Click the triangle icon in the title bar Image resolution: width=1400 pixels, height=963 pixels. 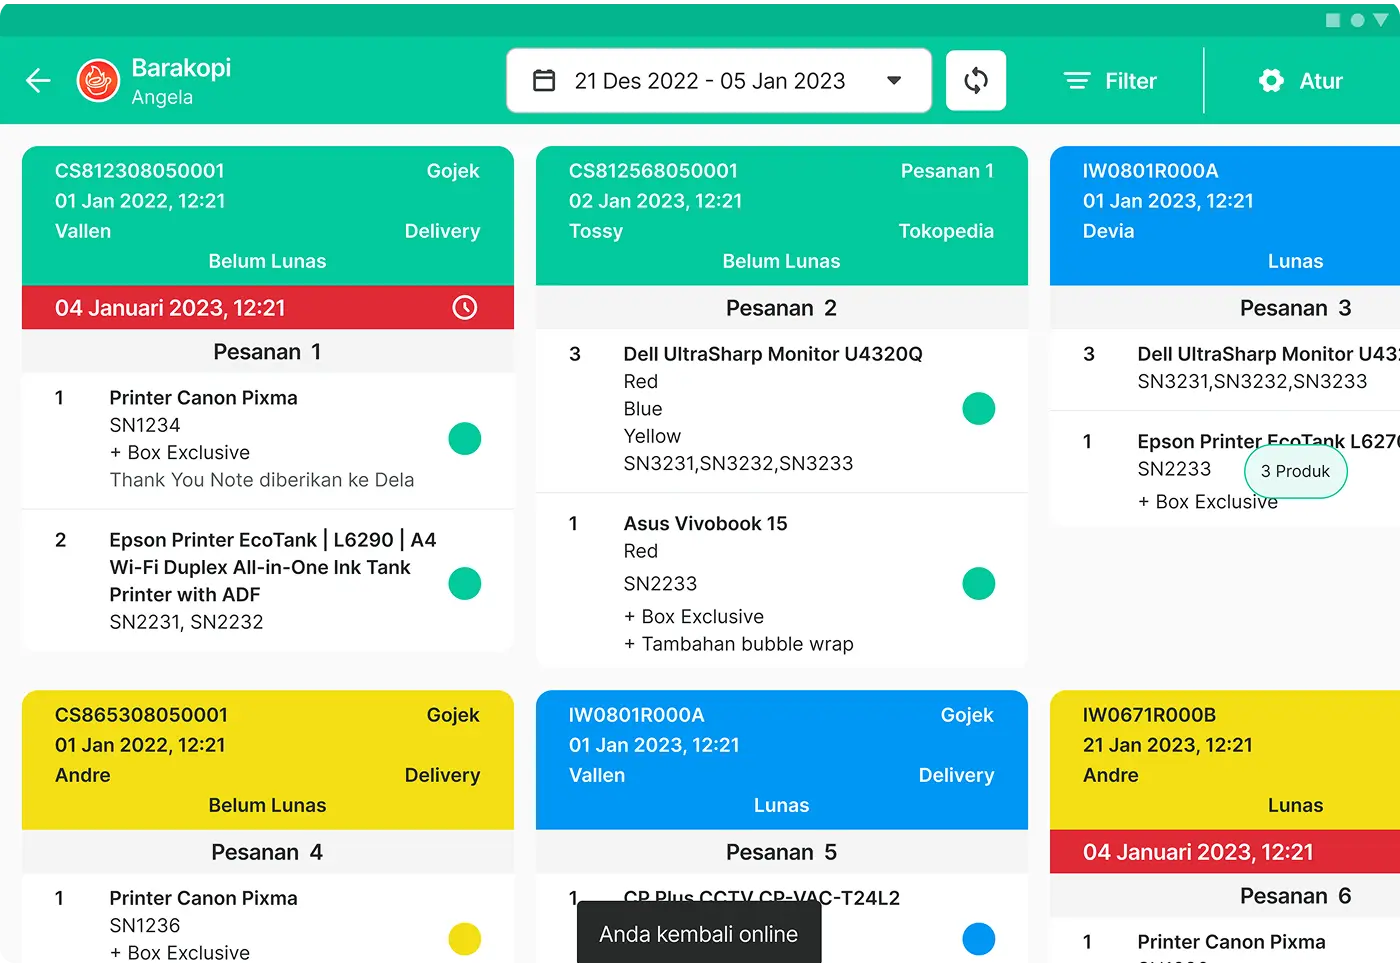click(x=1381, y=20)
